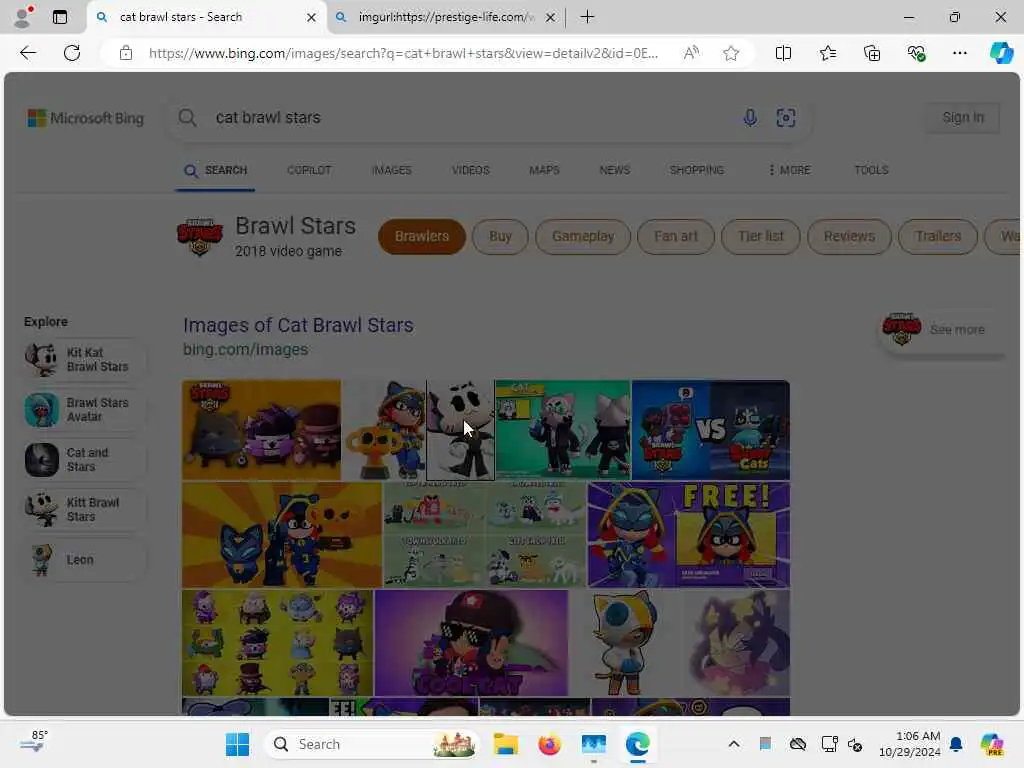Screen dimensions: 1024x768
Task: Click the Sign in button
Action: 963,118
